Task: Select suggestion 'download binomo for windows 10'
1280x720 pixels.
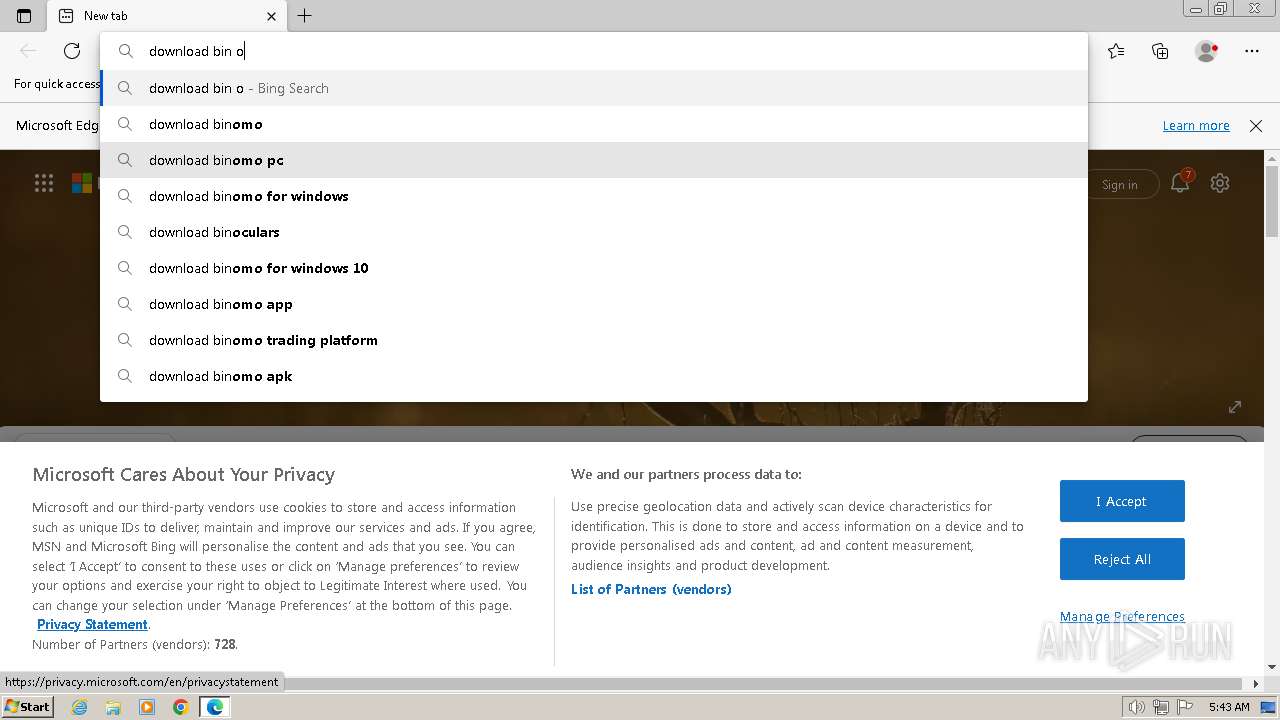Action: click(594, 268)
